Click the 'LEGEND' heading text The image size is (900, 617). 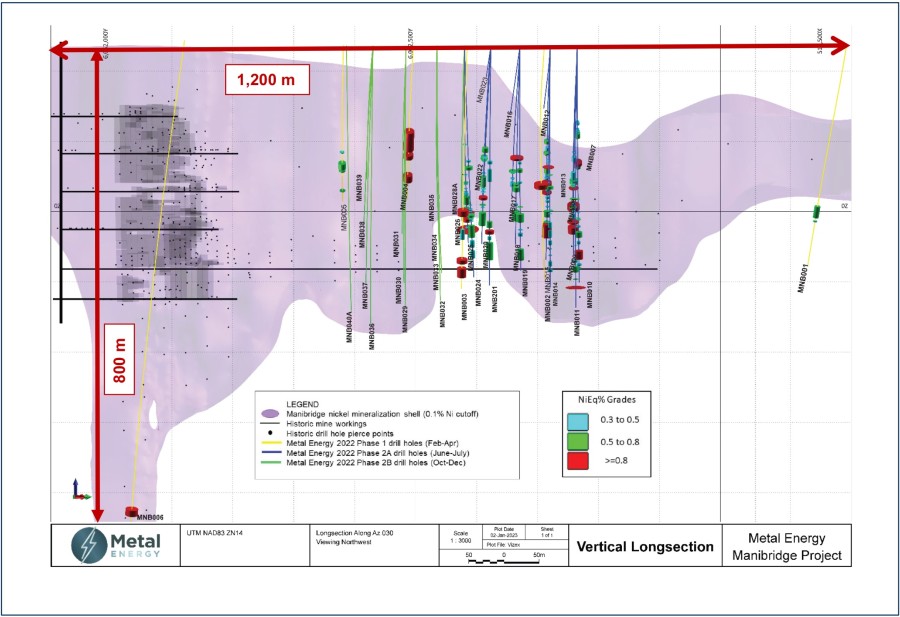(302, 404)
